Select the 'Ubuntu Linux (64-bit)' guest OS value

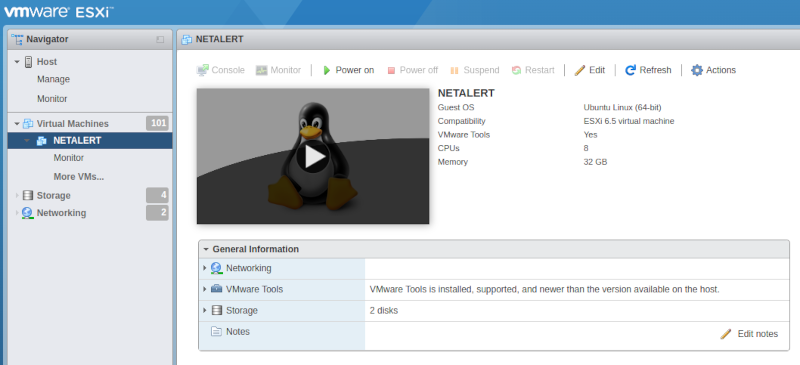tap(622, 107)
